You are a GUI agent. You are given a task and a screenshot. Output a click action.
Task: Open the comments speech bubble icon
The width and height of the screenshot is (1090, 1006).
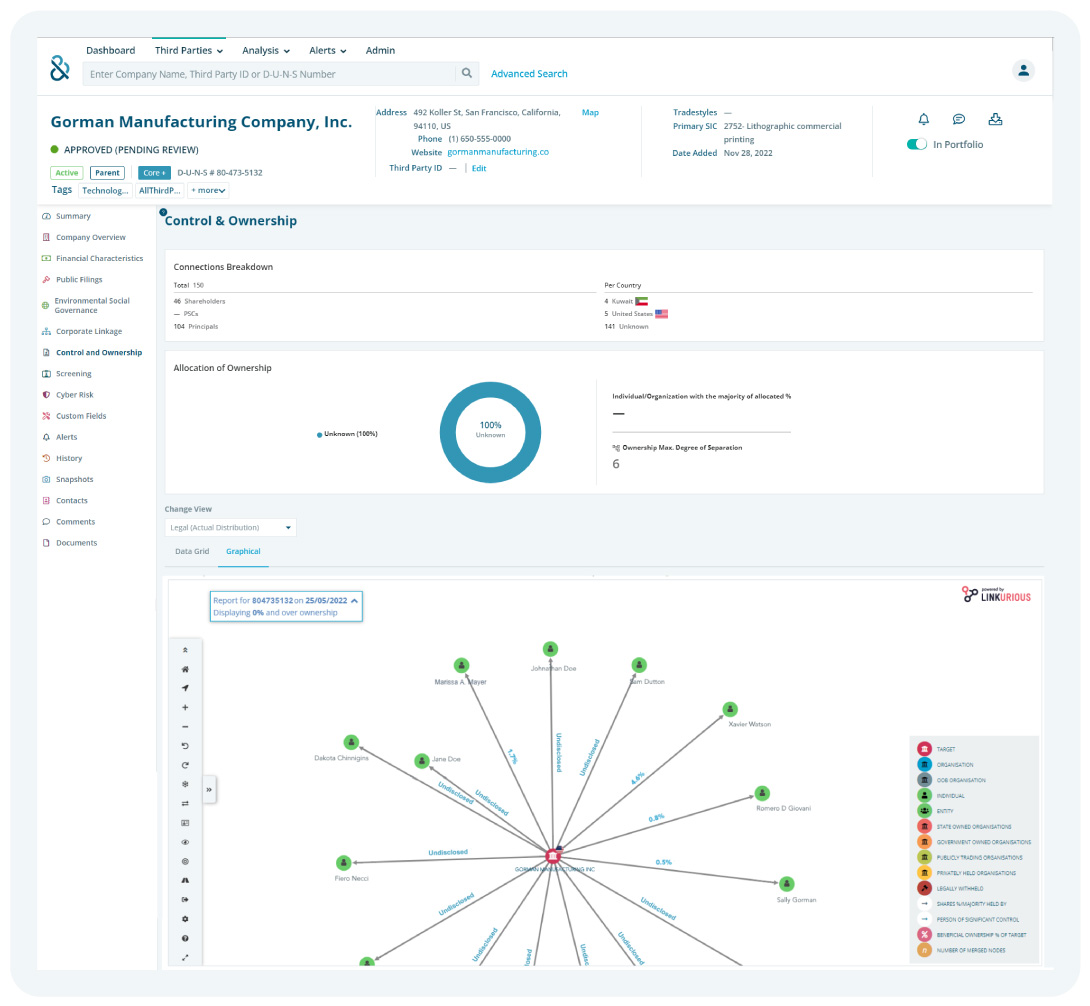[959, 120]
